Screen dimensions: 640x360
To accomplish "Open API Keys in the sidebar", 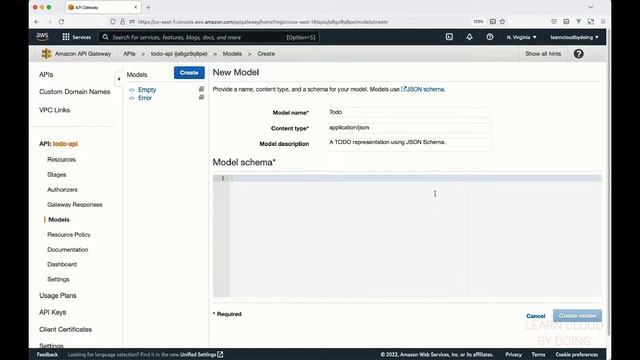I will click(52, 312).
